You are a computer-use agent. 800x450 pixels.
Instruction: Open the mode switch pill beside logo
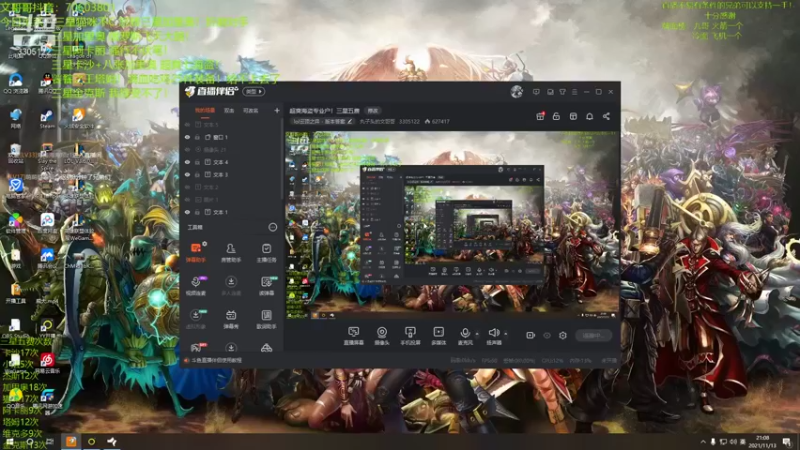pyautogui.click(x=254, y=91)
